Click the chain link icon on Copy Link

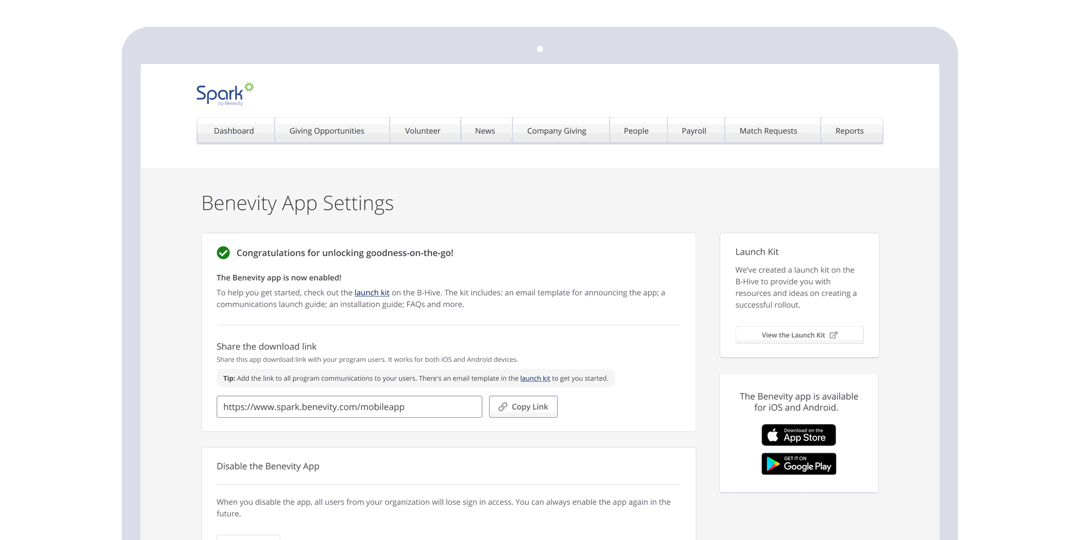coord(503,407)
